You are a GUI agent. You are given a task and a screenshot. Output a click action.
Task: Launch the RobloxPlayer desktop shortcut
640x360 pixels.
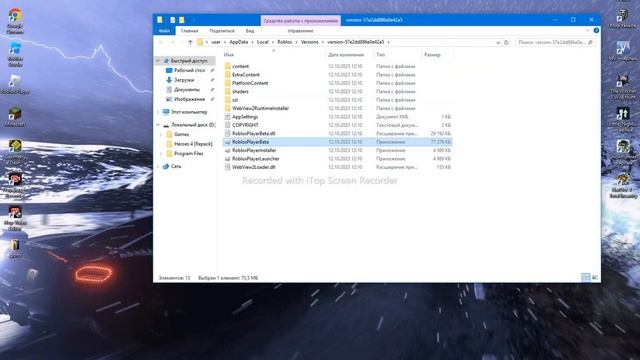click(15, 85)
